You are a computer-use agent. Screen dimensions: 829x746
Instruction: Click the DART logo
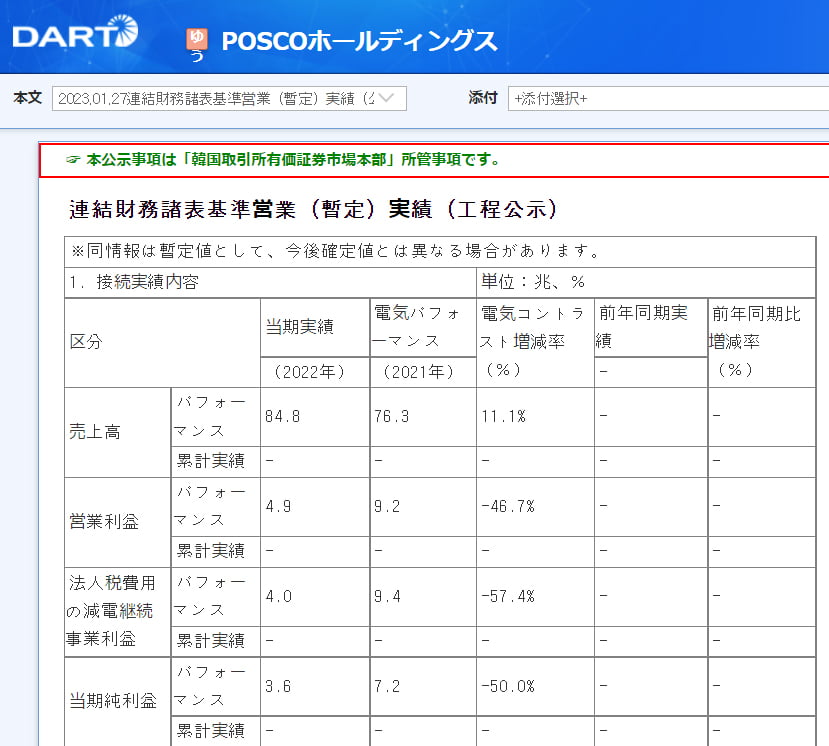click(x=75, y=33)
